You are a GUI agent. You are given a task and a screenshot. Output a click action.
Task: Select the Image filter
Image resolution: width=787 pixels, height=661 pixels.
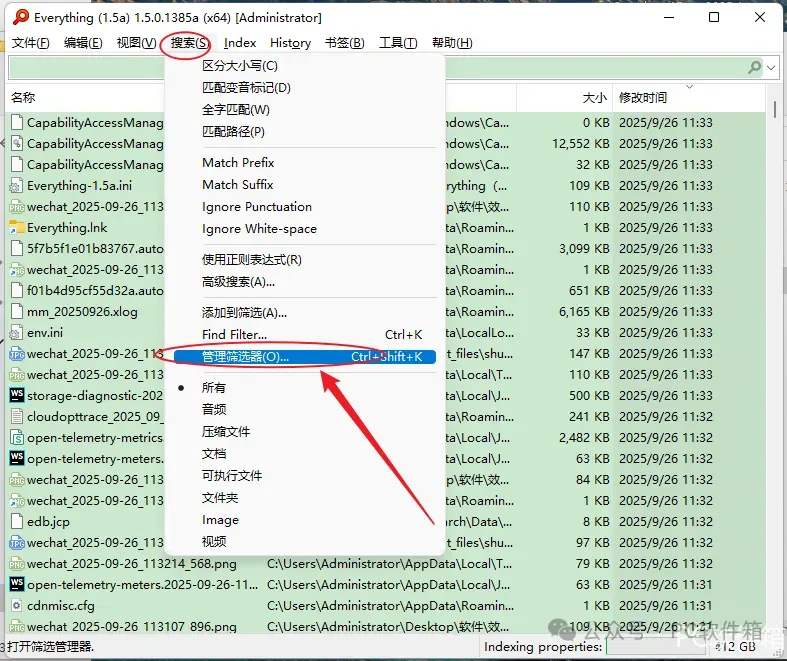coord(305,520)
